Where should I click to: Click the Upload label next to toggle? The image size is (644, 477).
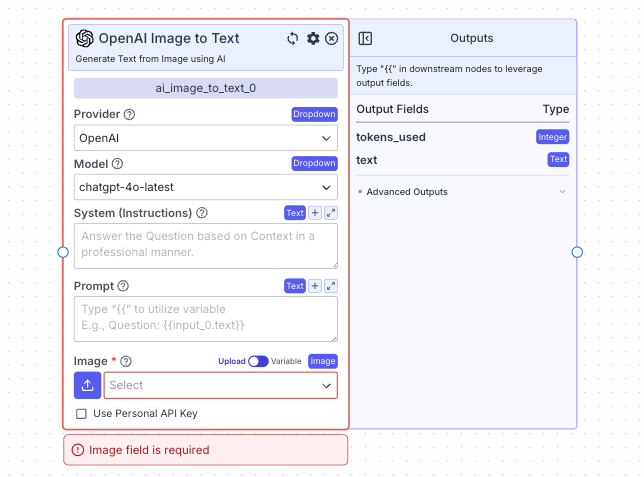point(232,361)
